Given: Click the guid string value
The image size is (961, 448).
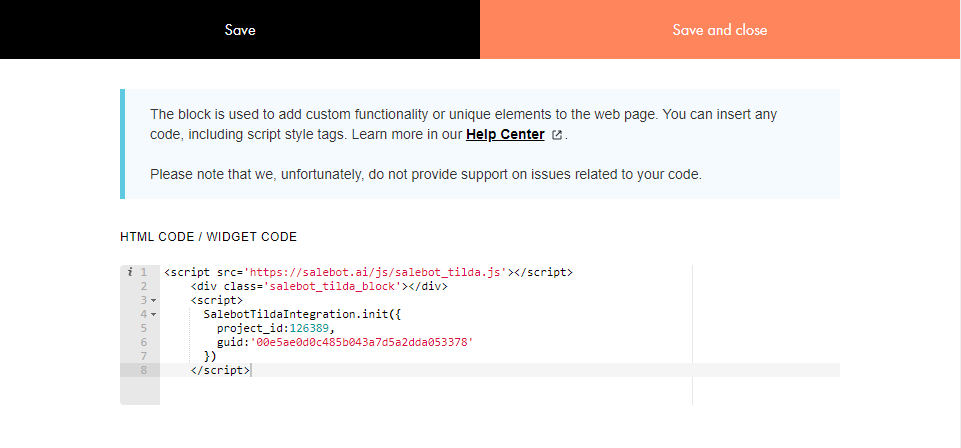Looking at the screenshot, I should [362, 342].
